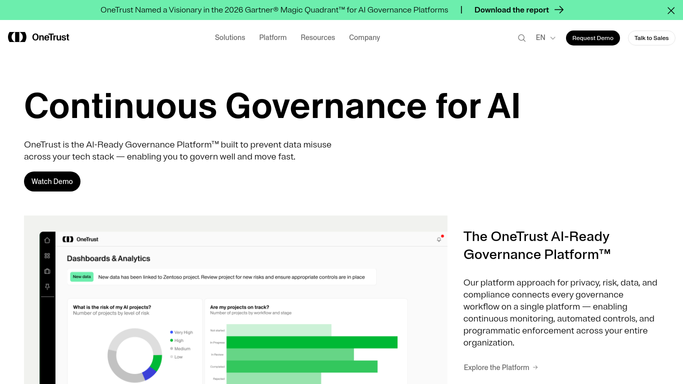This screenshot has height=384, width=683.
Task: Click the 'Are my projects on track?' title
Action: pos(240,307)
